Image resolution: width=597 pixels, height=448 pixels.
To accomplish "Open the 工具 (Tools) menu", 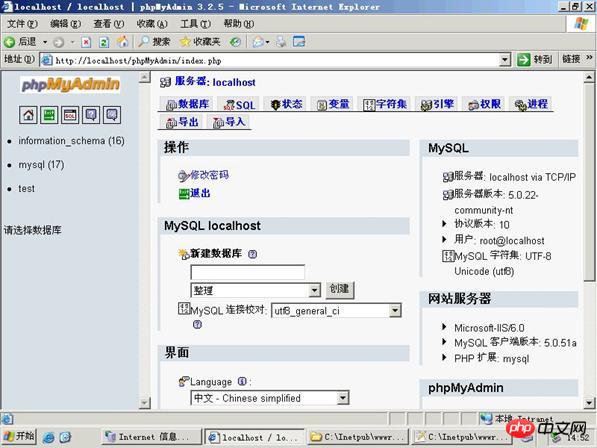I will tap(195, 24).
